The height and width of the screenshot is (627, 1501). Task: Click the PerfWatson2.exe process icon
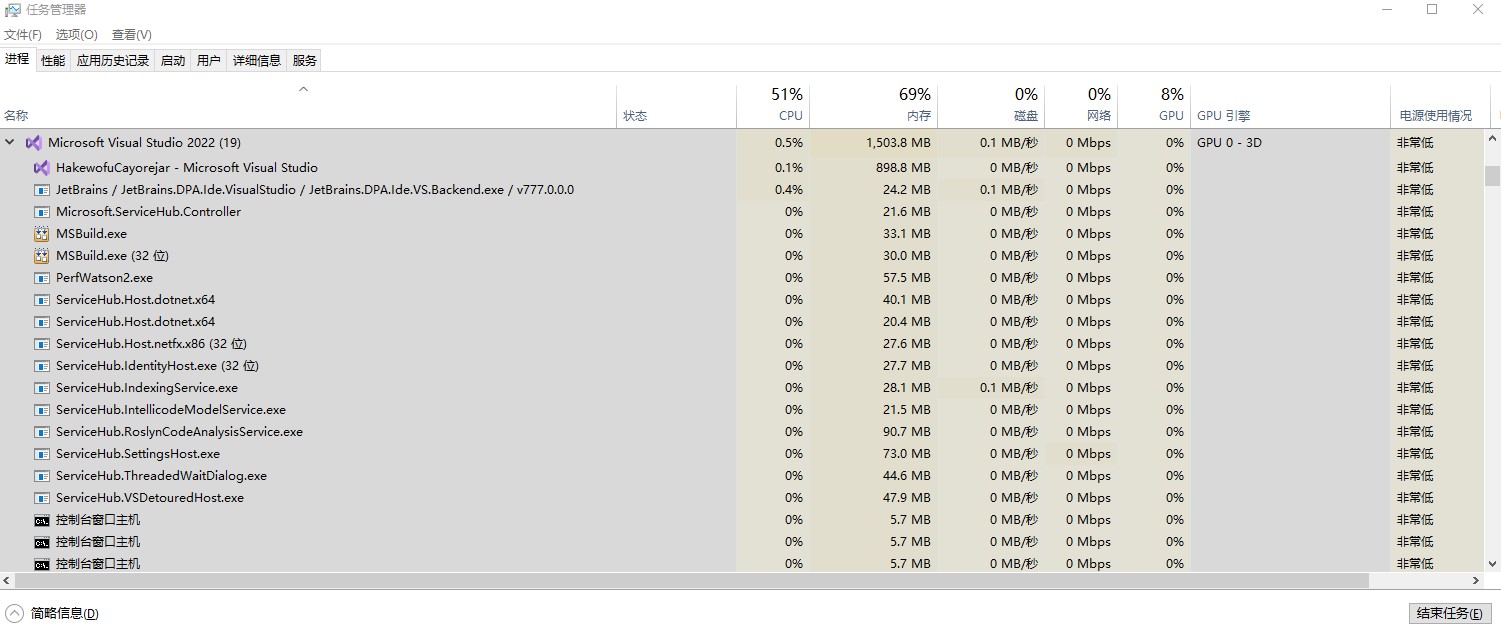click(x=41, y=278)
